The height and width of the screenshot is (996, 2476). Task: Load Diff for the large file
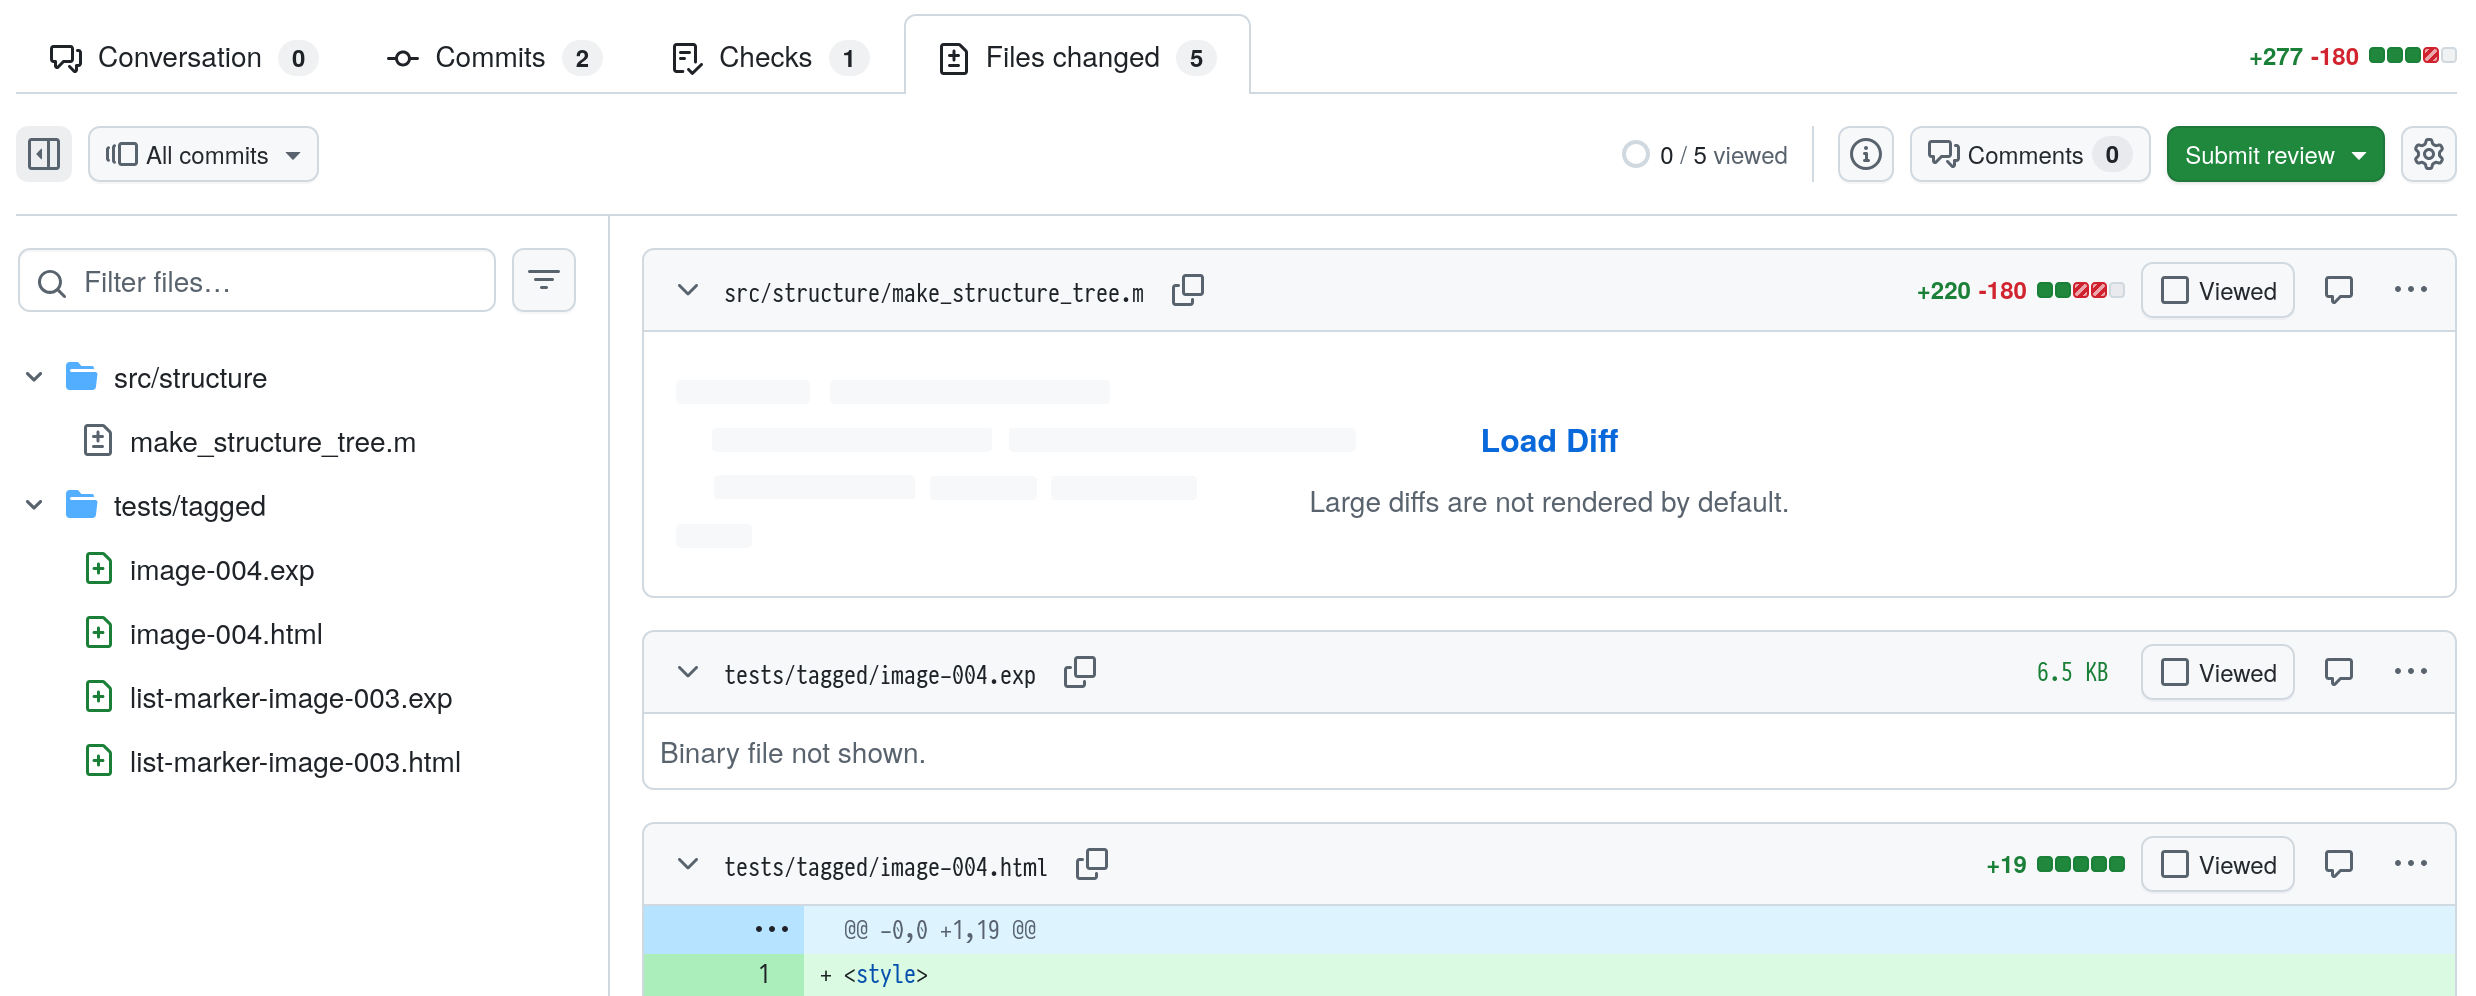(x=1548, y=440)
